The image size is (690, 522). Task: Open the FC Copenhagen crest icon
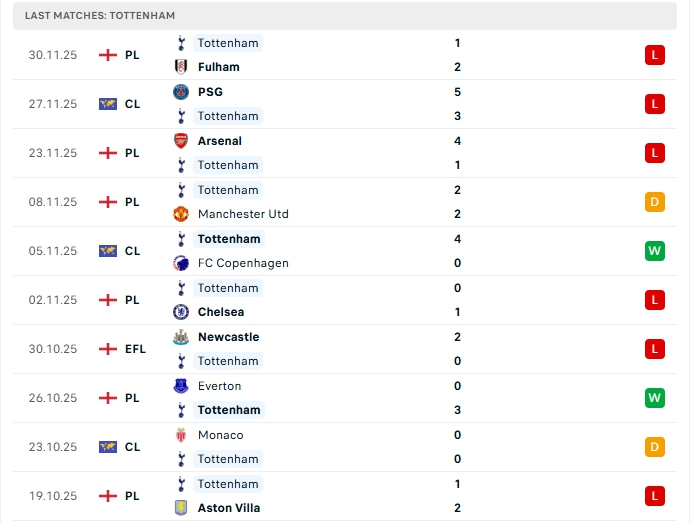(x=181, y=263)
